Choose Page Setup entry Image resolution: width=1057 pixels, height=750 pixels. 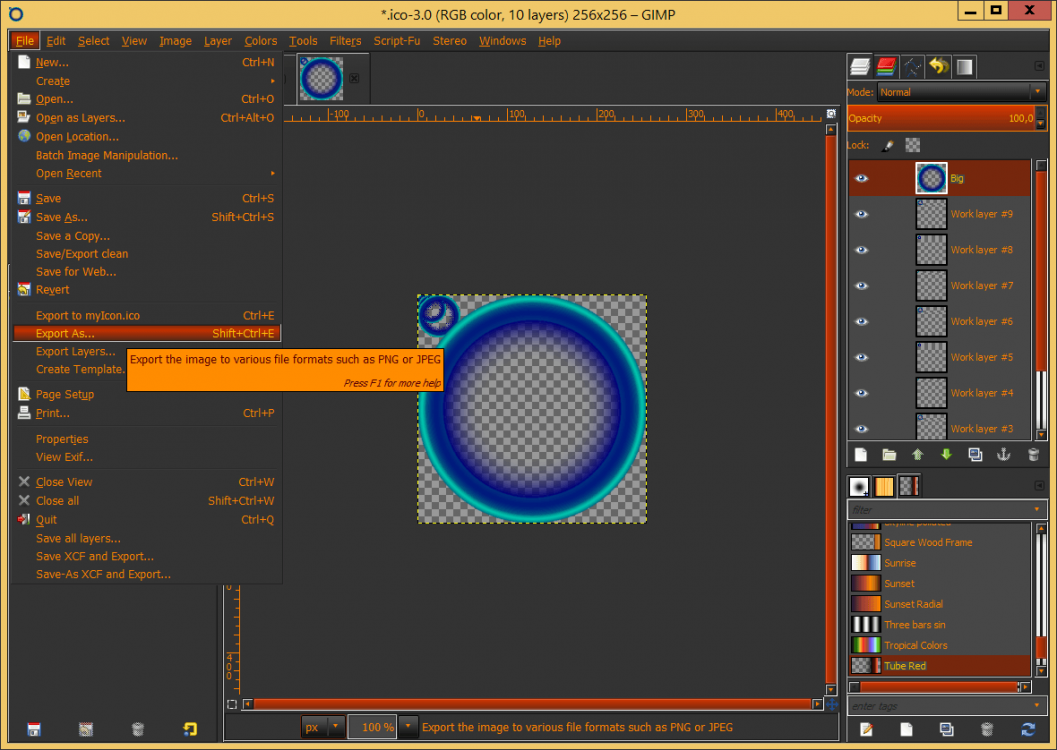point(146,394)
